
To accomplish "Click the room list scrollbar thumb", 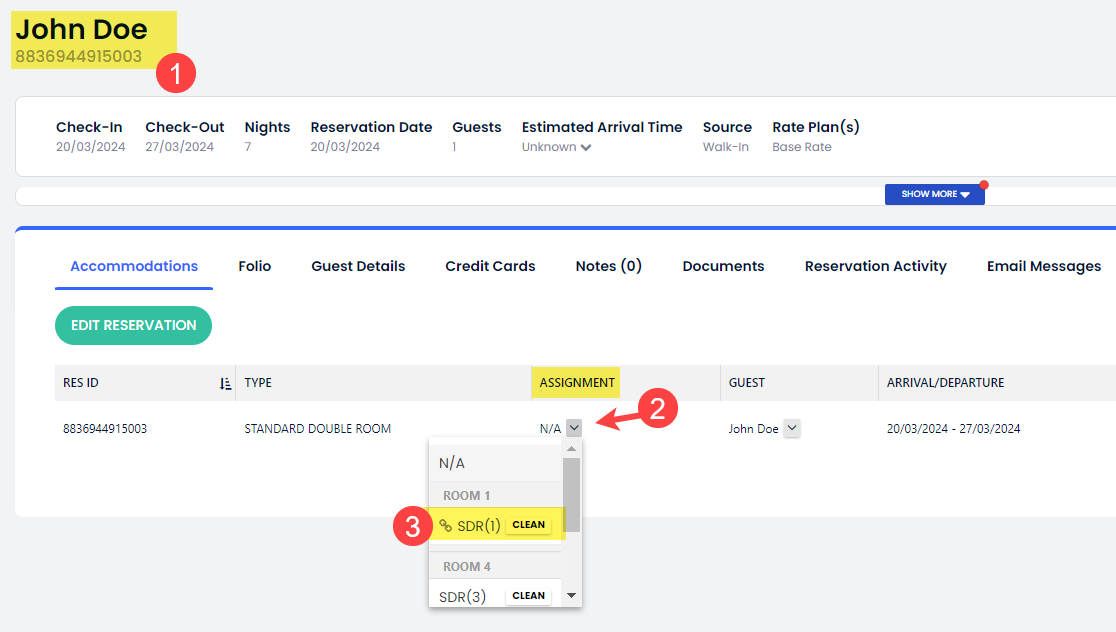I will 571,493.
